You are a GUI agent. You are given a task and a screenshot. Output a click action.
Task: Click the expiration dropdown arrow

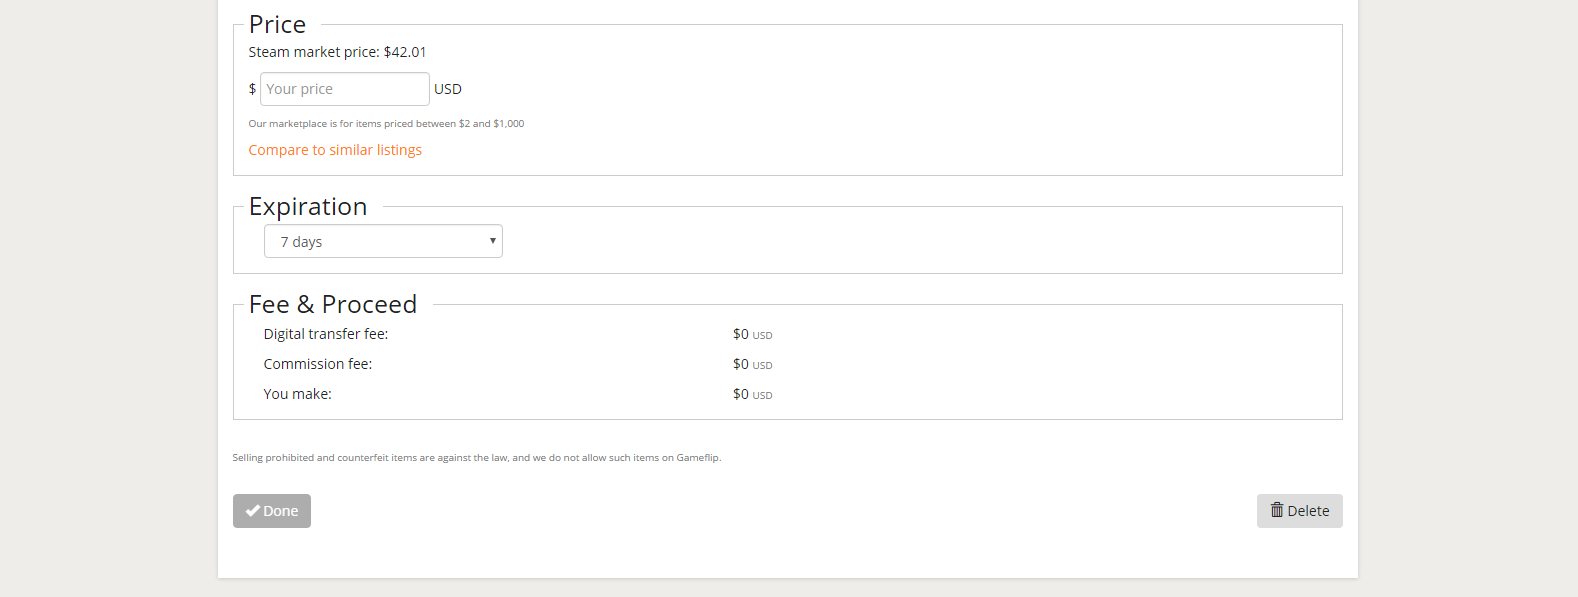(x=492, y=241)
